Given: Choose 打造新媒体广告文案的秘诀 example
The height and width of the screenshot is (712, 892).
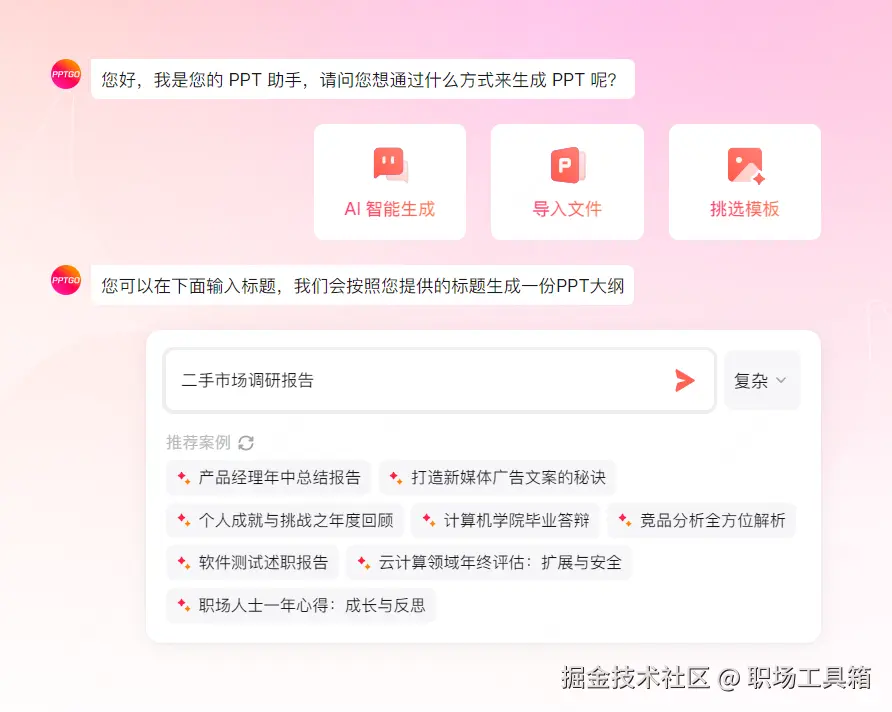Looking at the screenshot, I should click(498, 478).
